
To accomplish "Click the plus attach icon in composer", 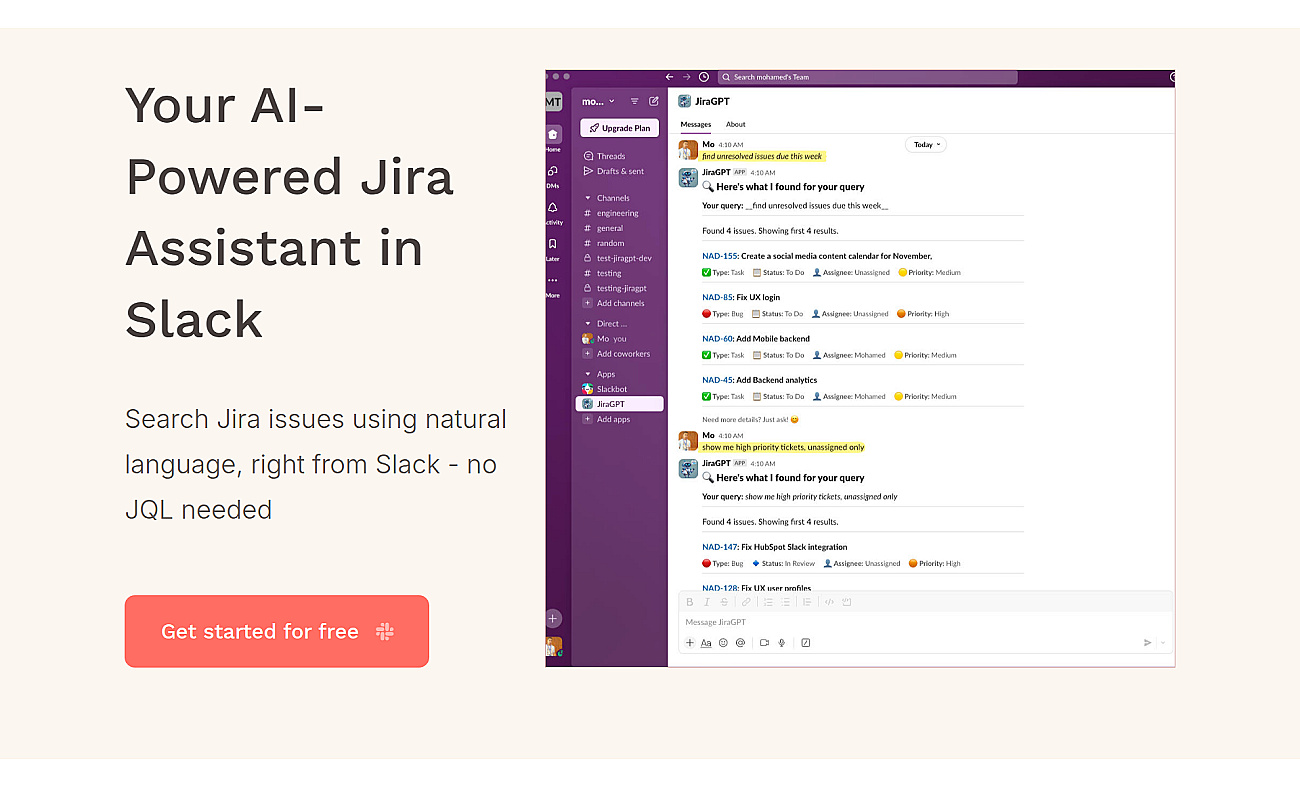I will 690,643.
